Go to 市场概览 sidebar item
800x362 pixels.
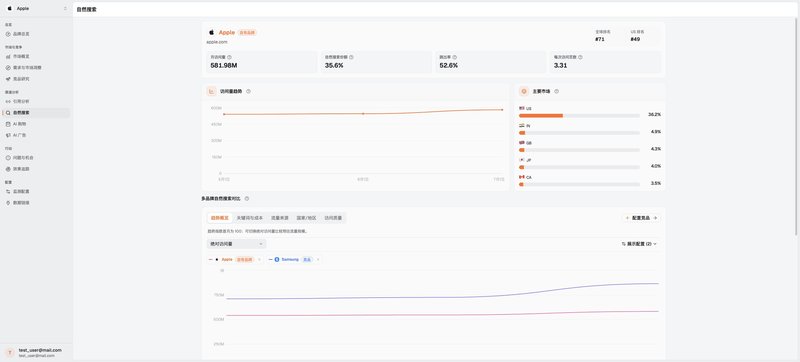click(x=36, y=57)
